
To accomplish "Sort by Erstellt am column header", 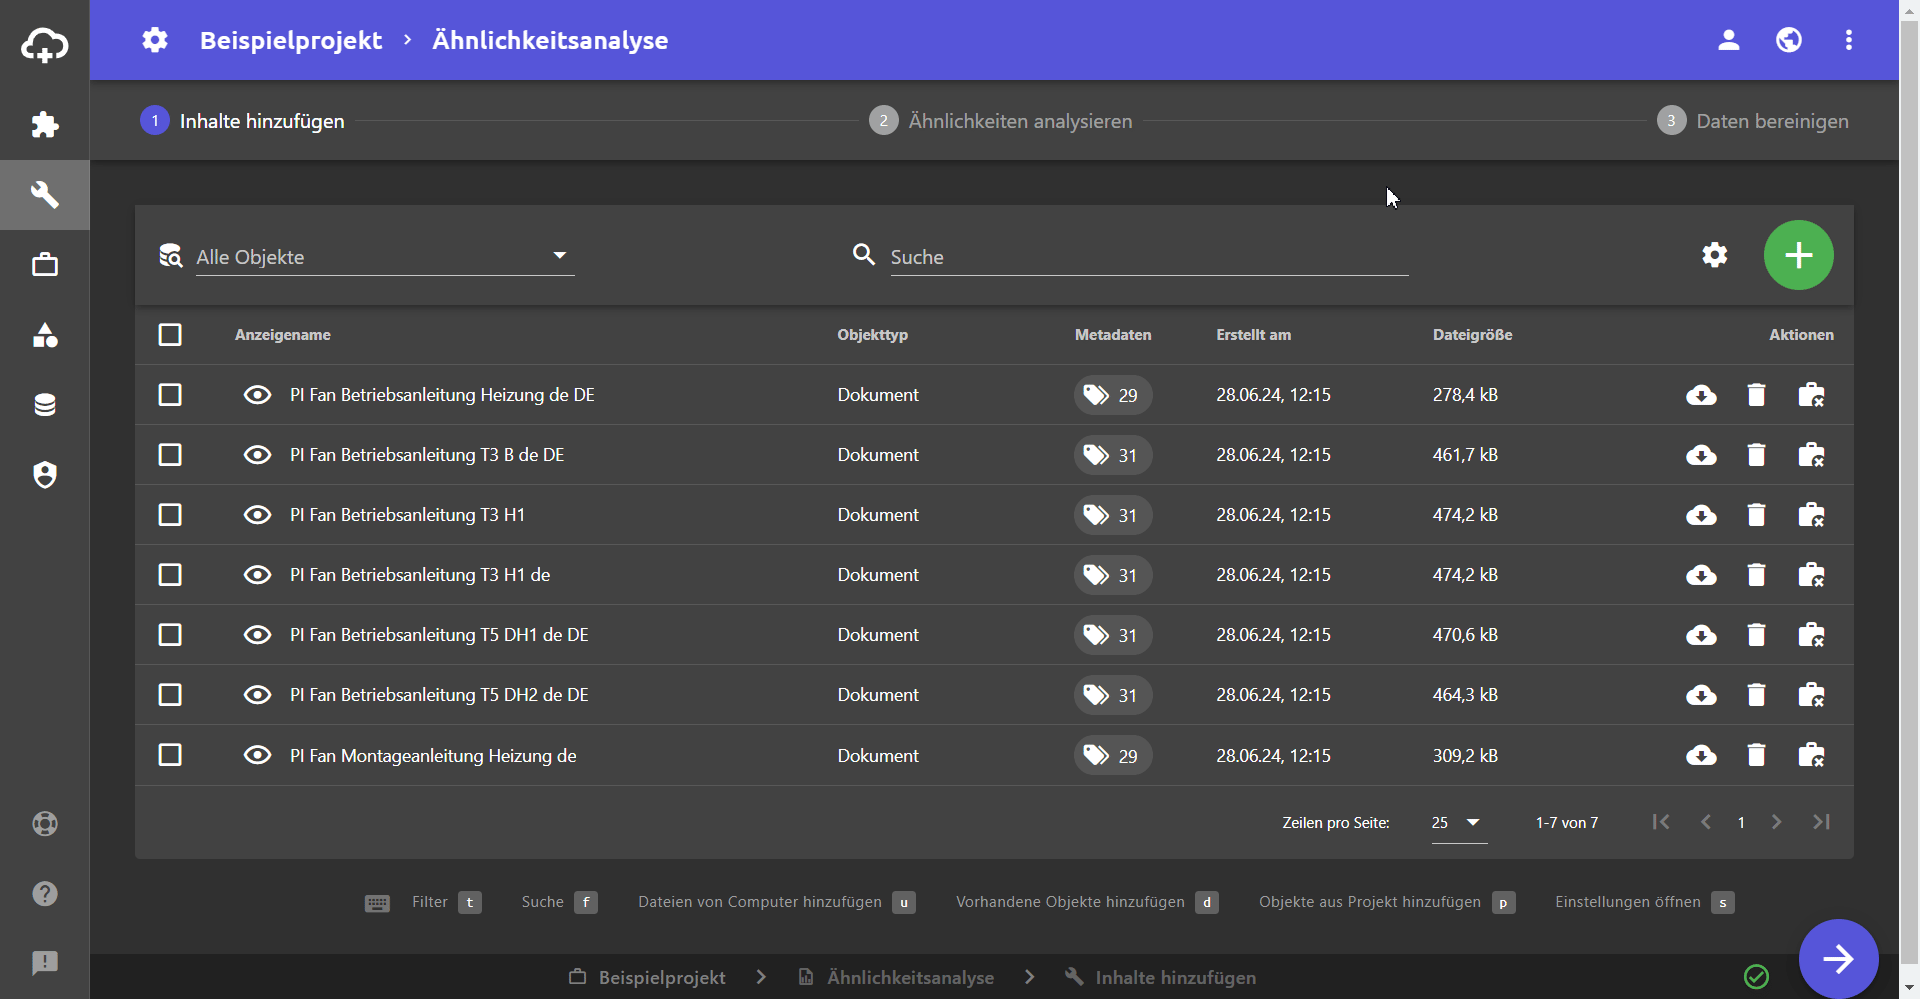I will [x=1253, y=335].
